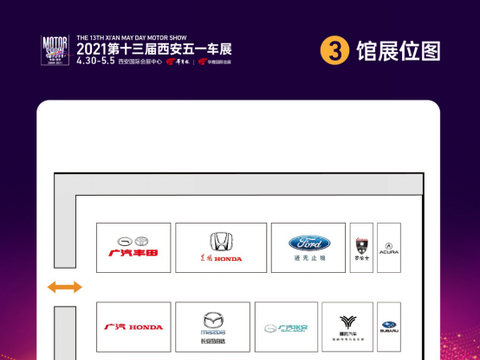Click the Motor Show logo badge

pos(55,50)
